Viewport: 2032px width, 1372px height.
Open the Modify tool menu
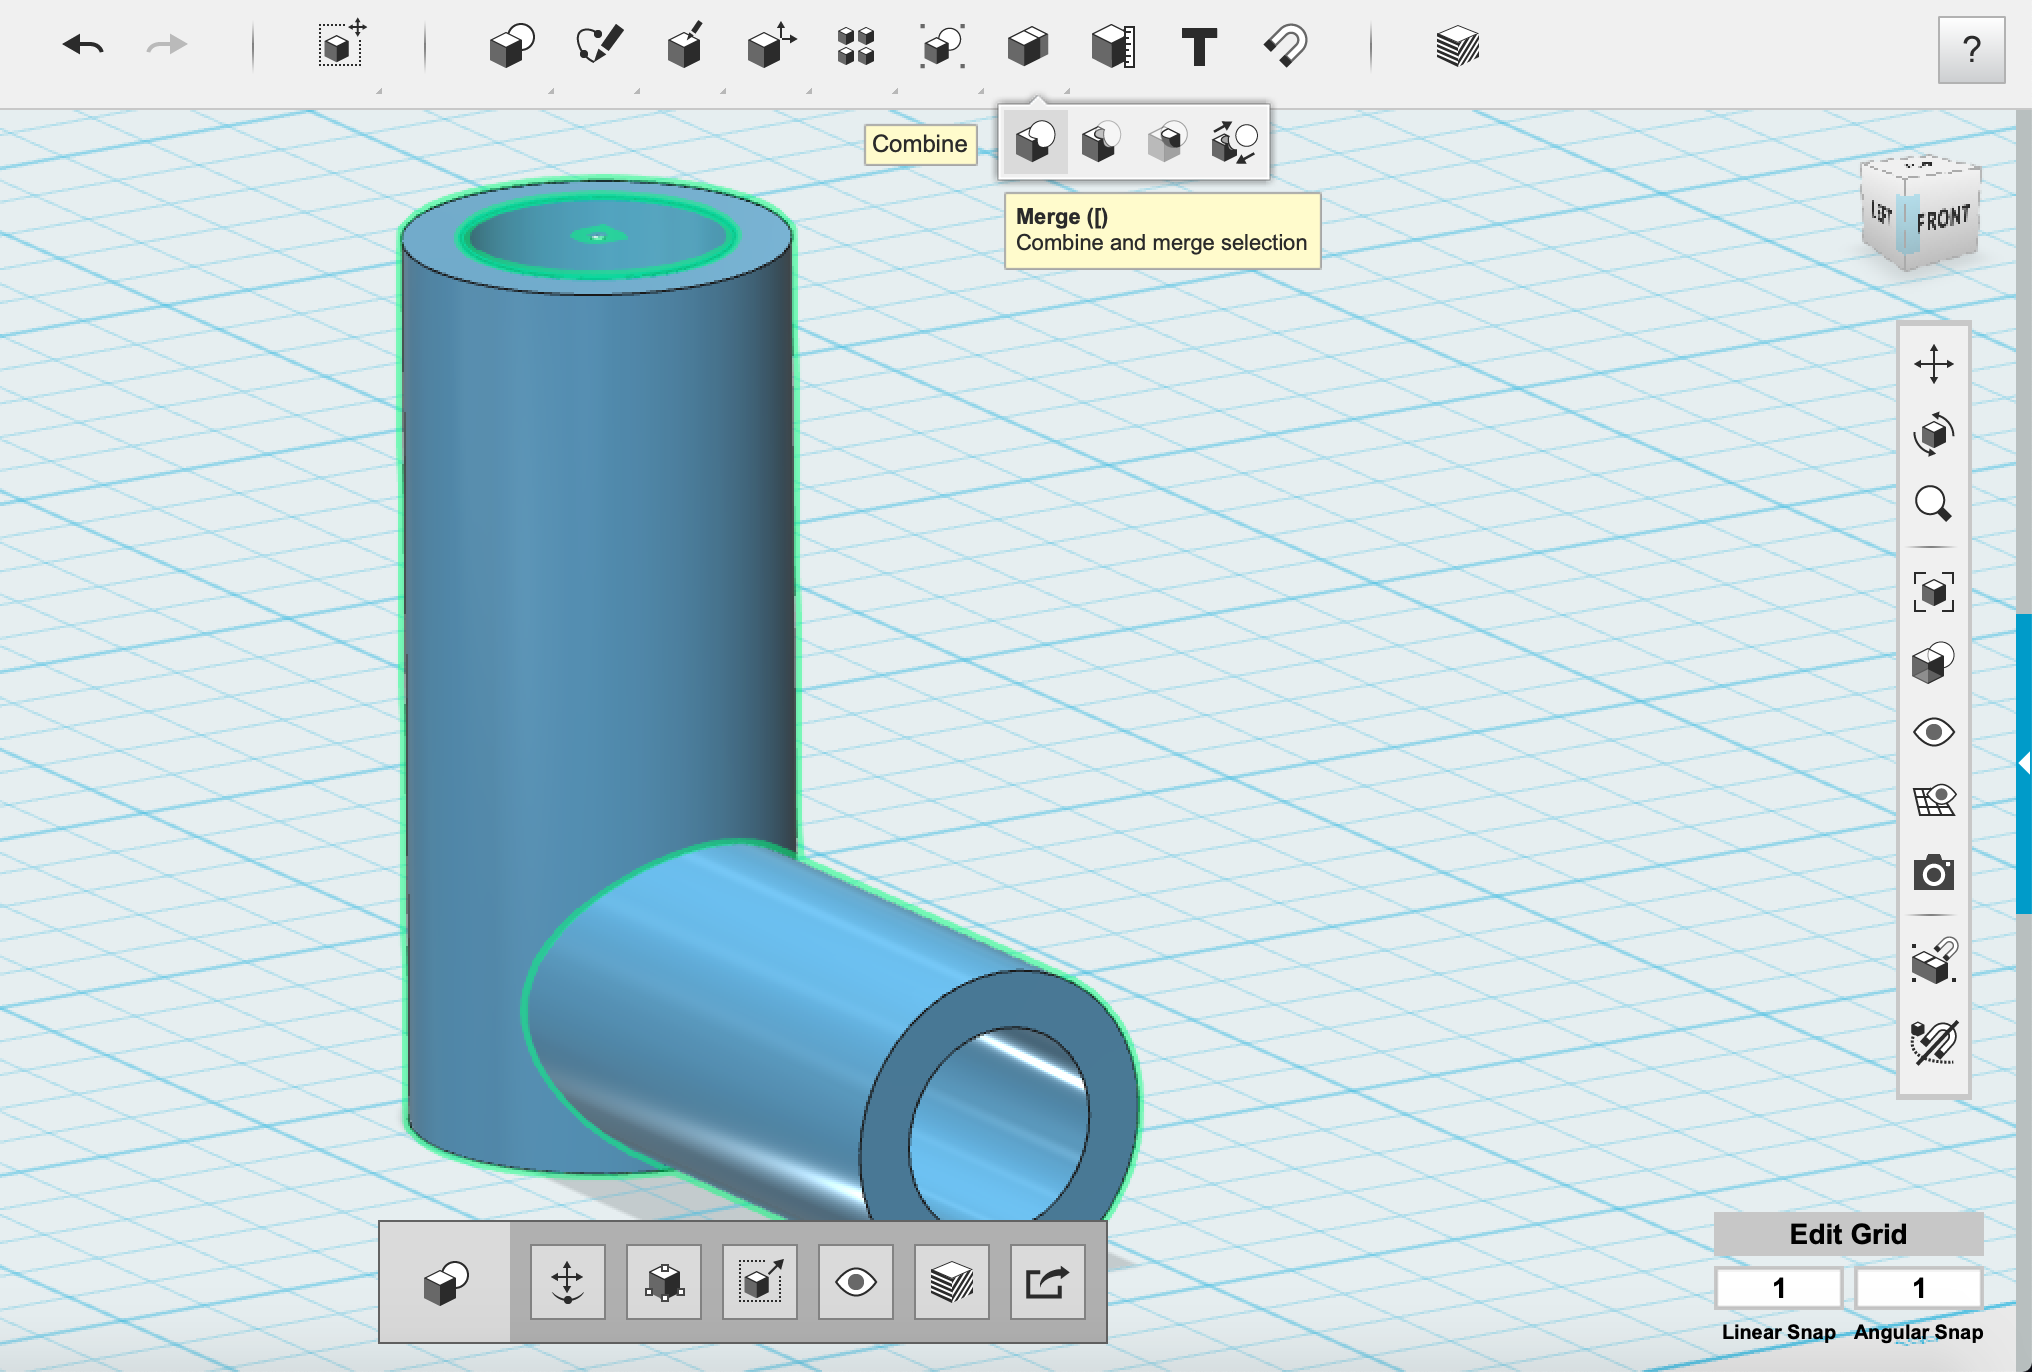[x=771, y=46]
